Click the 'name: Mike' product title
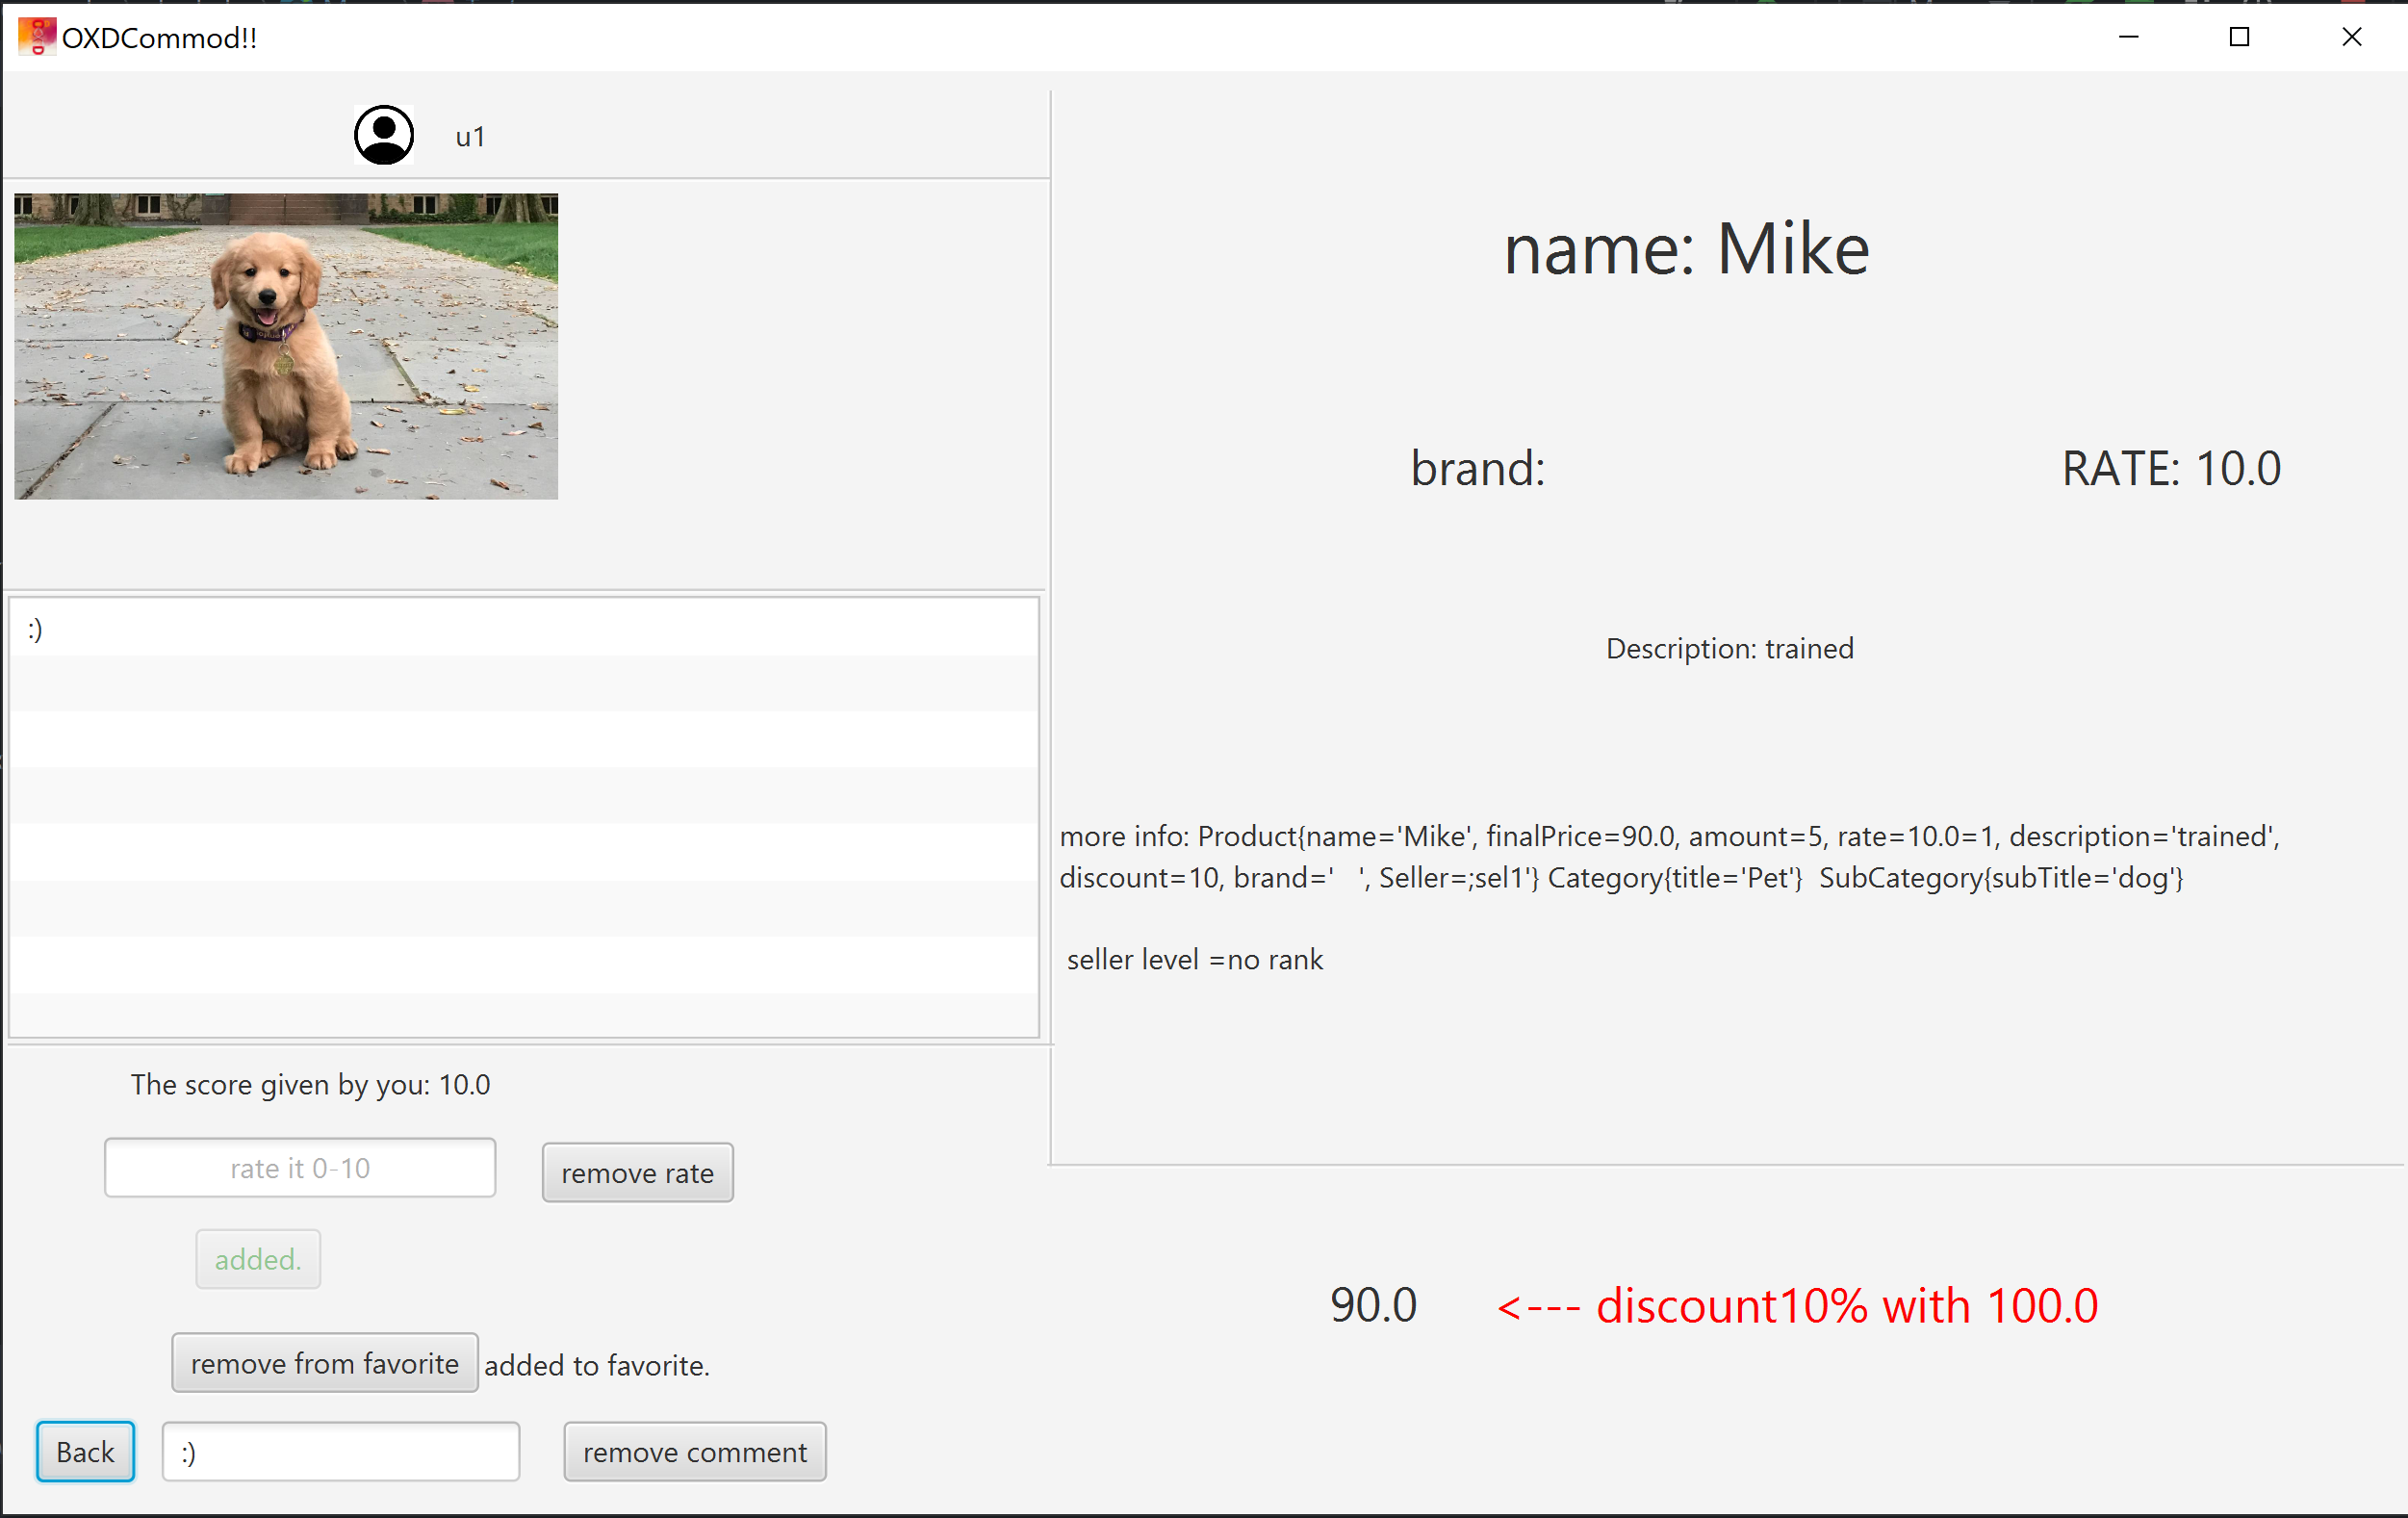 coord(1686,249)
